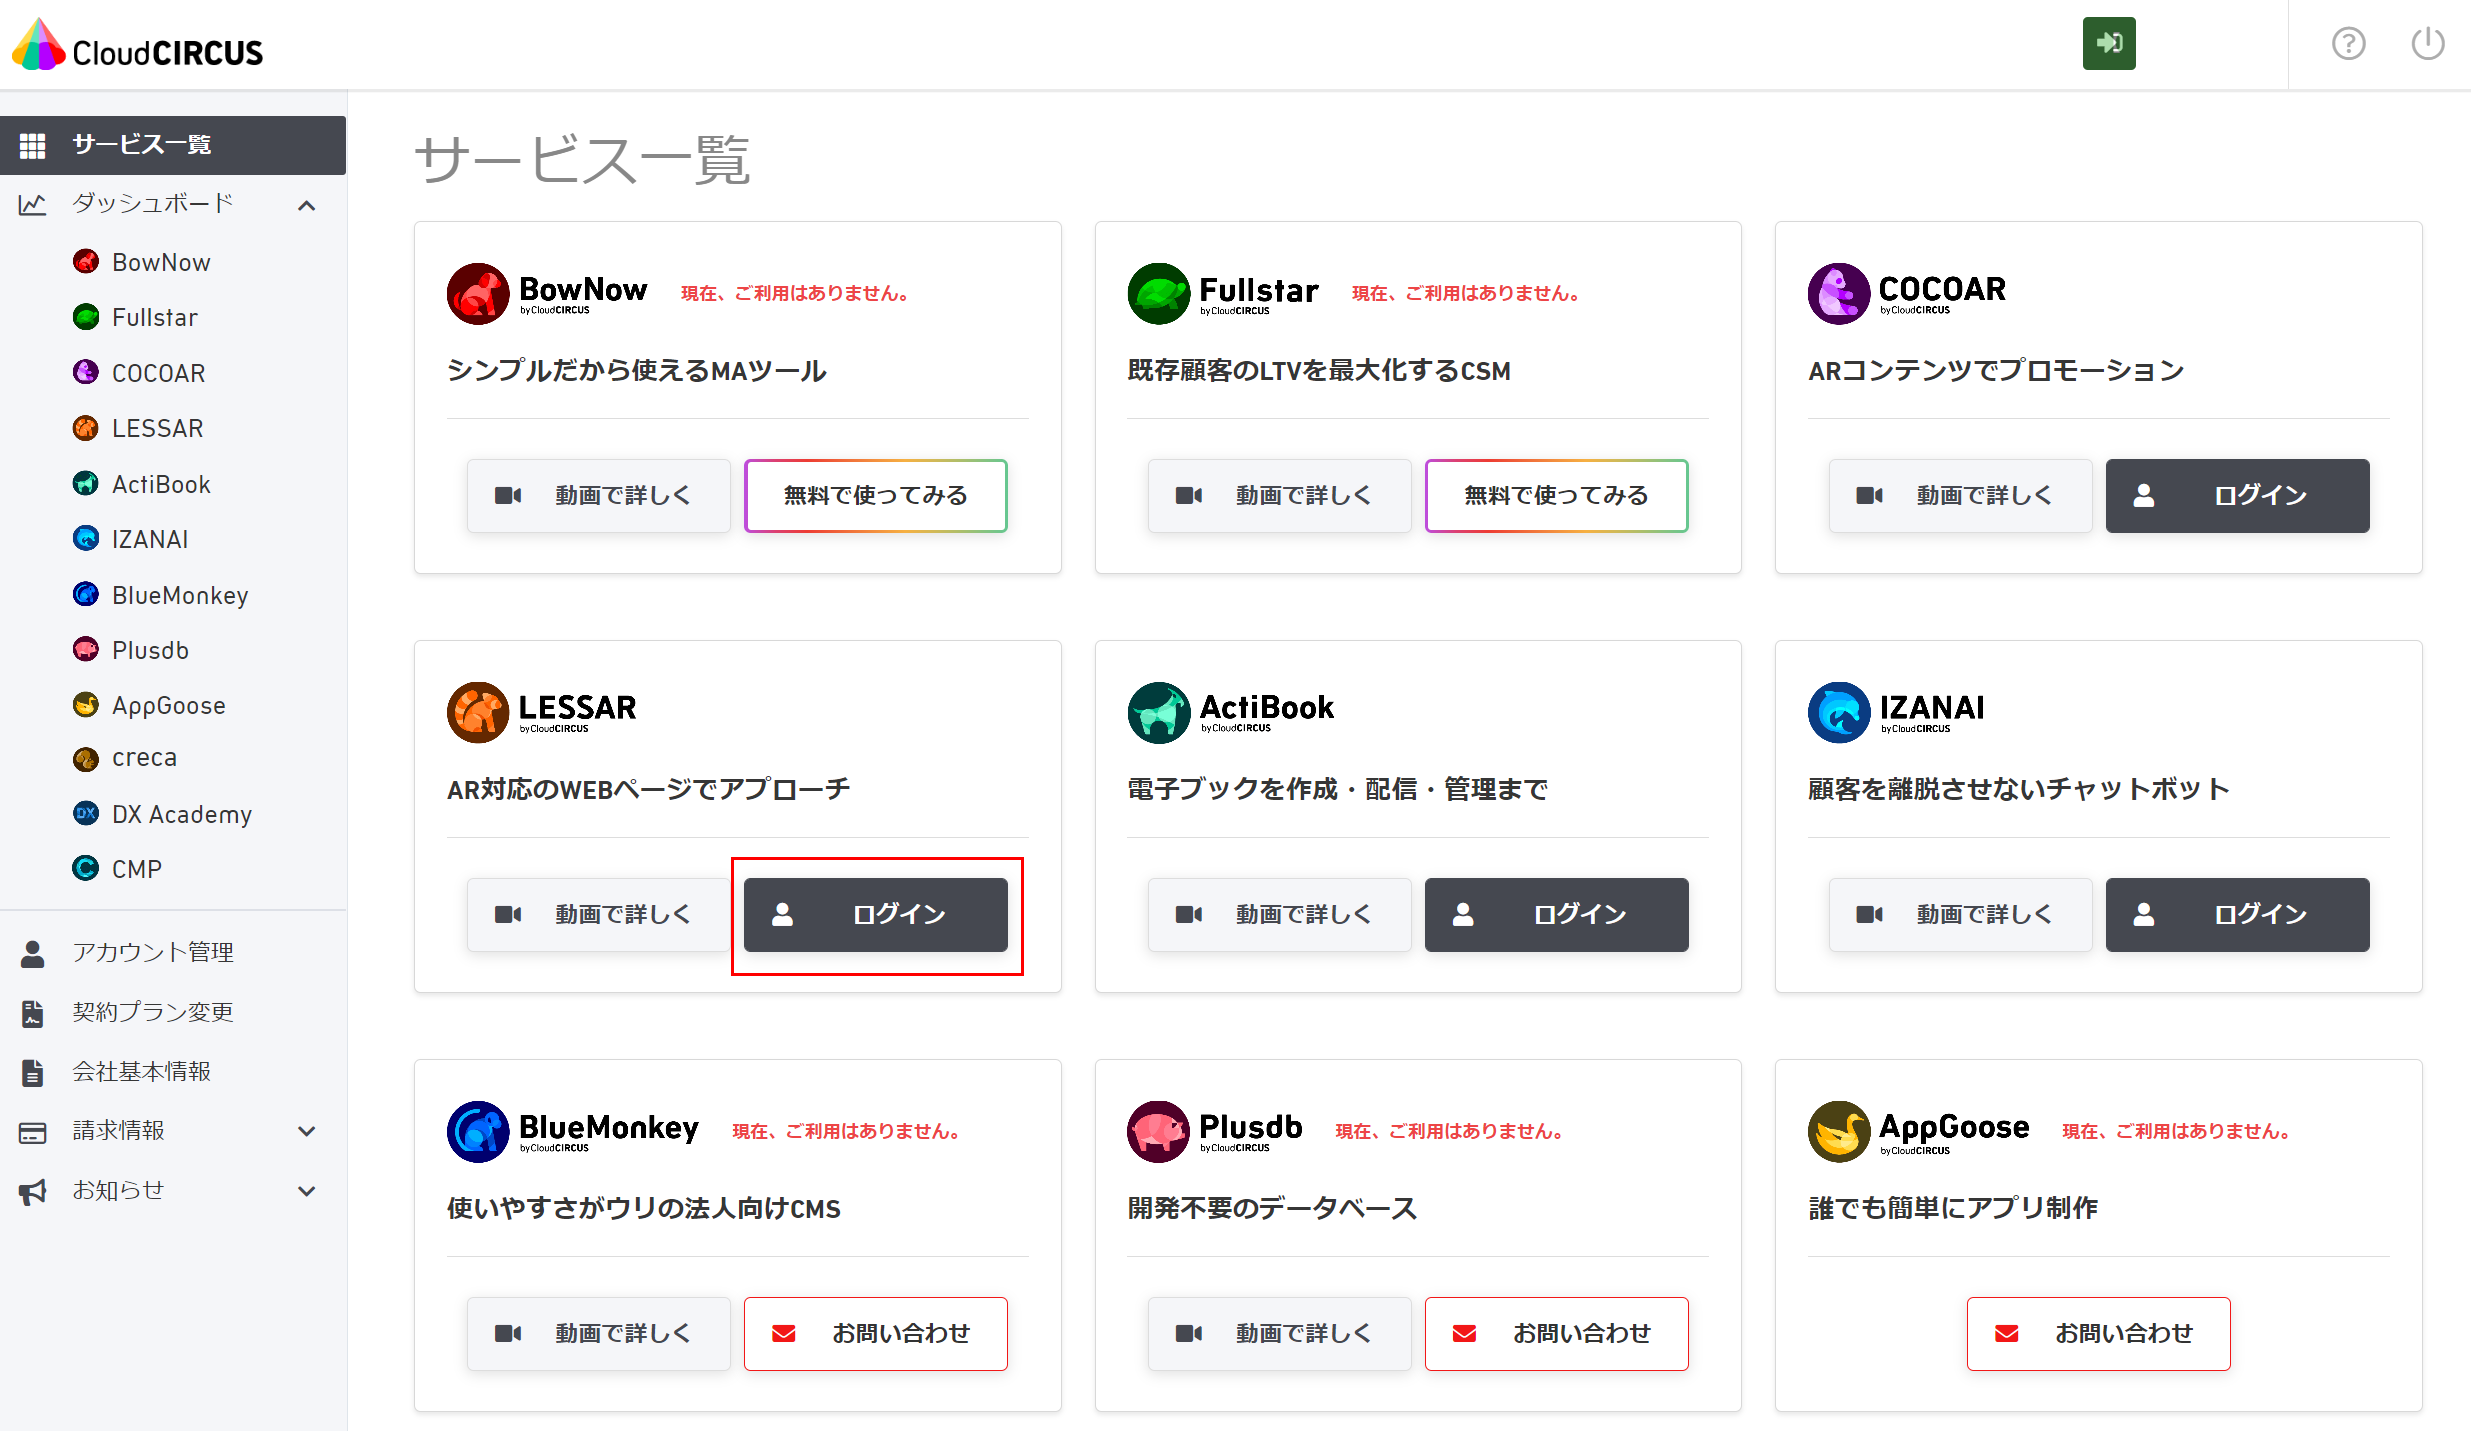Viewport: 2471px width, 1431px height.
Task: Click the Plusdb logo in its service card
Action: [1215, 1131]
